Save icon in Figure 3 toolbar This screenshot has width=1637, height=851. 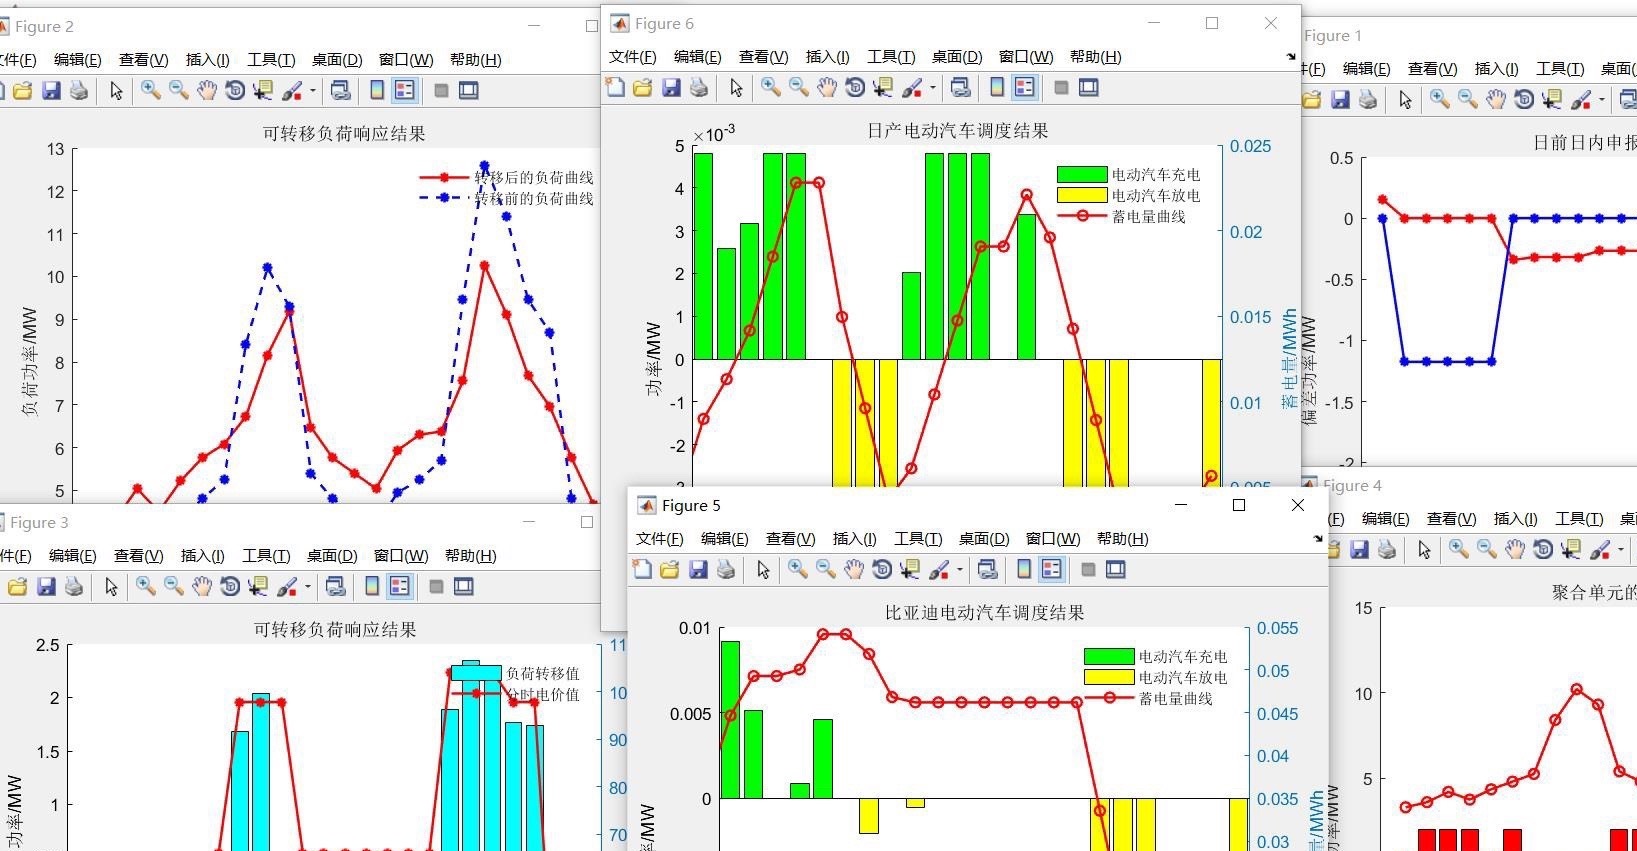click(x=46, y=587)
